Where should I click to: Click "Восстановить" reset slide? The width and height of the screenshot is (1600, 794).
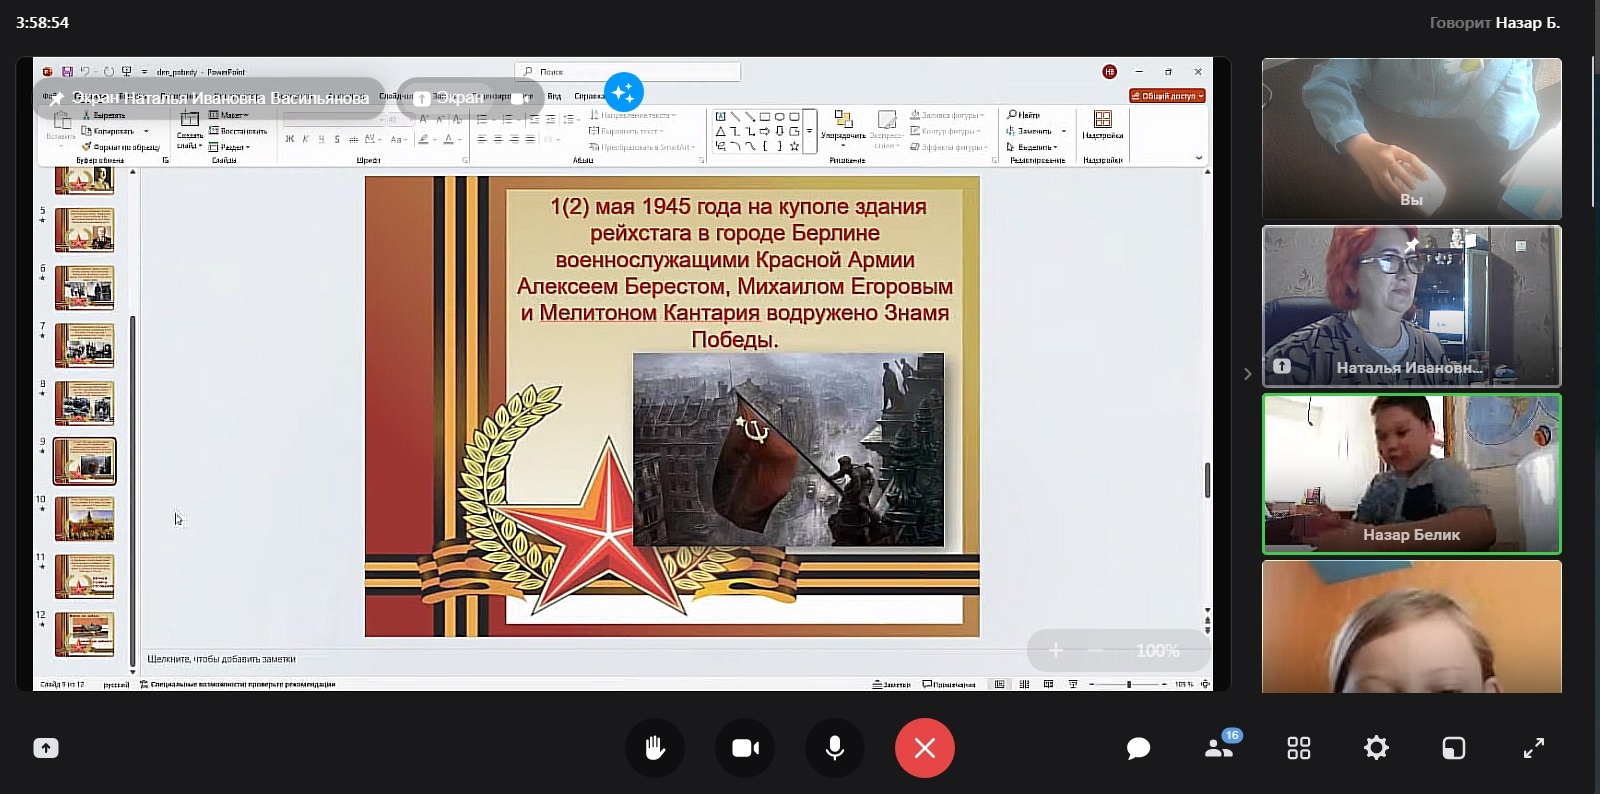[x=238, y=131]
